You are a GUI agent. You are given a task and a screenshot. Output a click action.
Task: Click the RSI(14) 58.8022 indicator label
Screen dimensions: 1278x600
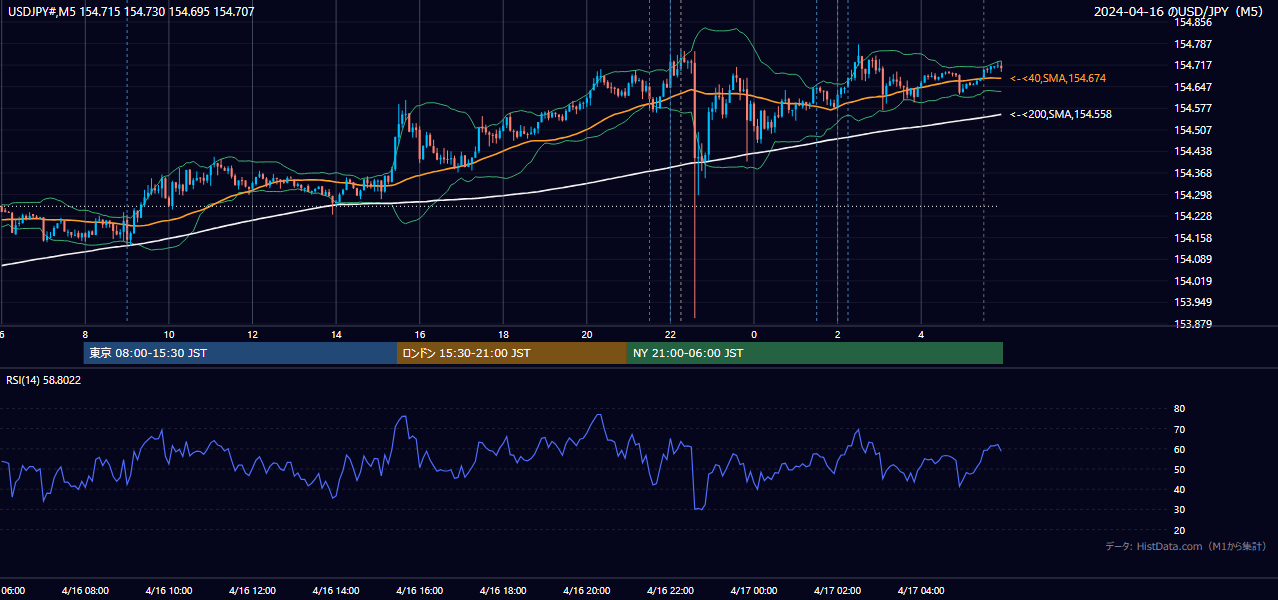pos(44,380)
